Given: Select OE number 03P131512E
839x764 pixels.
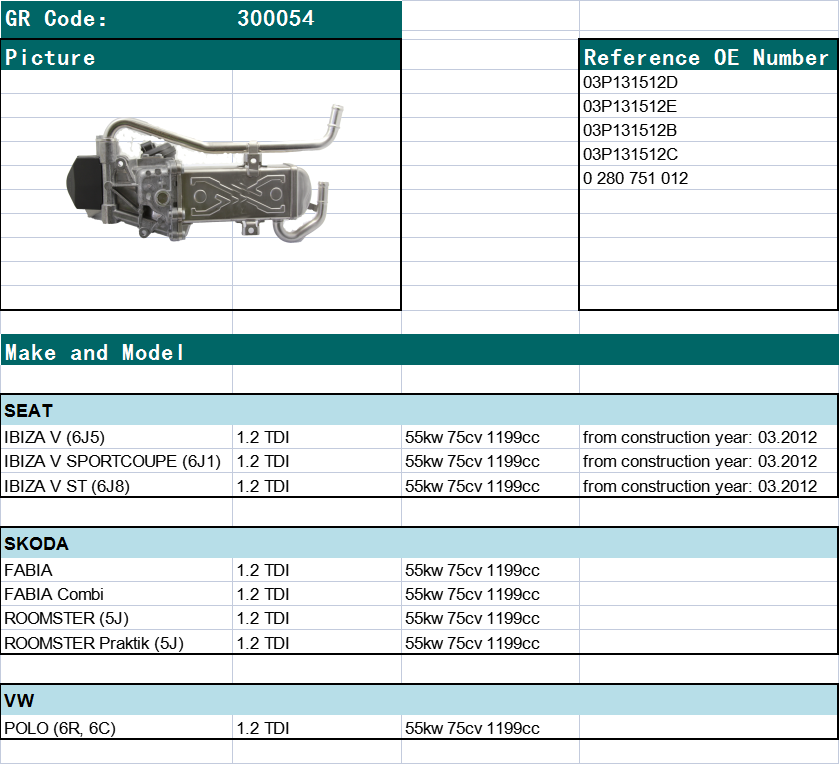Looking at the screenshot, I should pyautogui.click(x=708, y=106).
